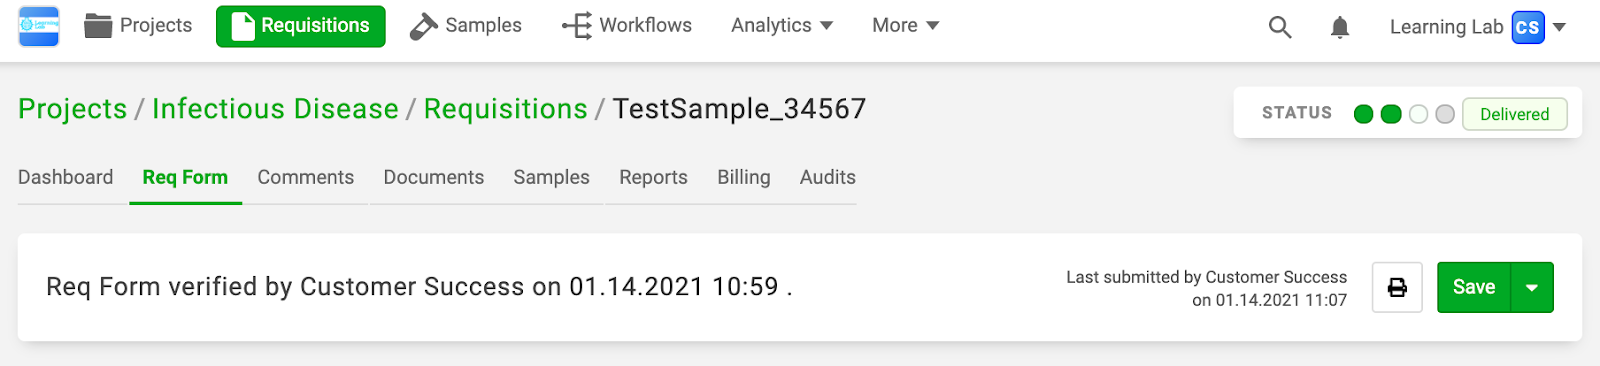Click the third empty status dot
Viewport: 1600px width, 366px height.
click(x=1418, y=114)
